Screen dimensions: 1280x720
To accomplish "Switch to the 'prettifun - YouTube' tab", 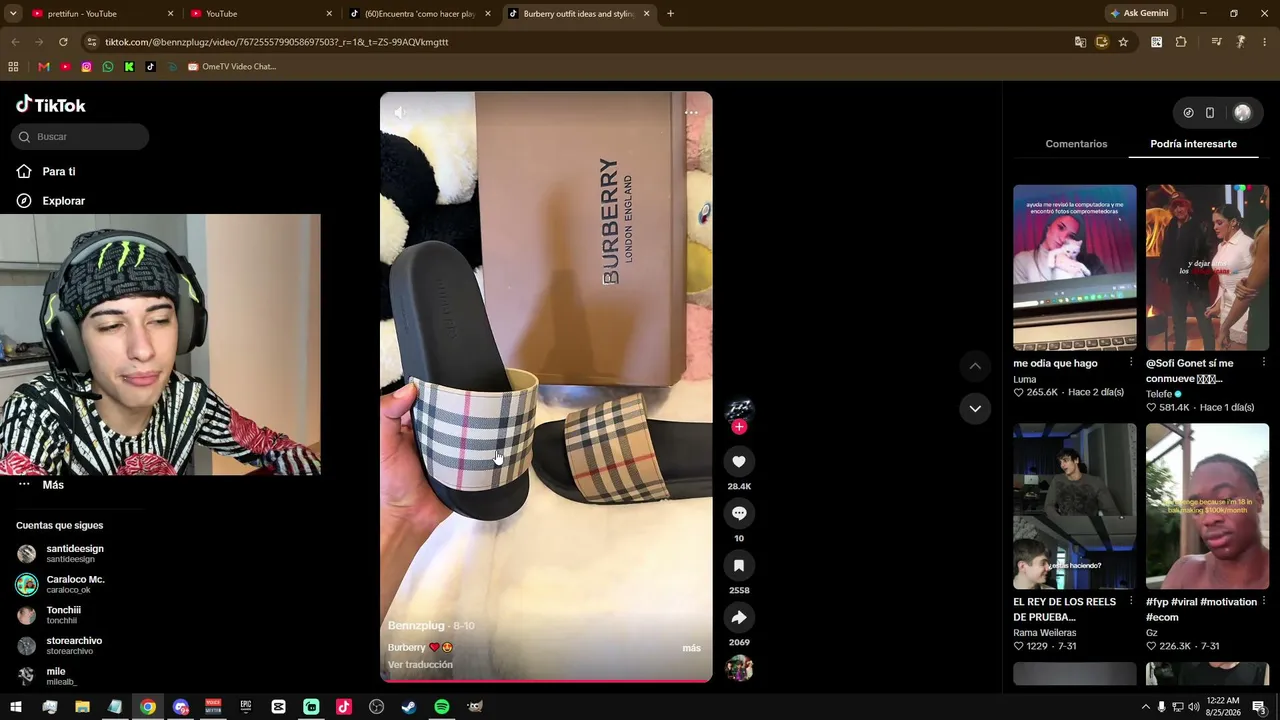I will (x=103, y=14).
